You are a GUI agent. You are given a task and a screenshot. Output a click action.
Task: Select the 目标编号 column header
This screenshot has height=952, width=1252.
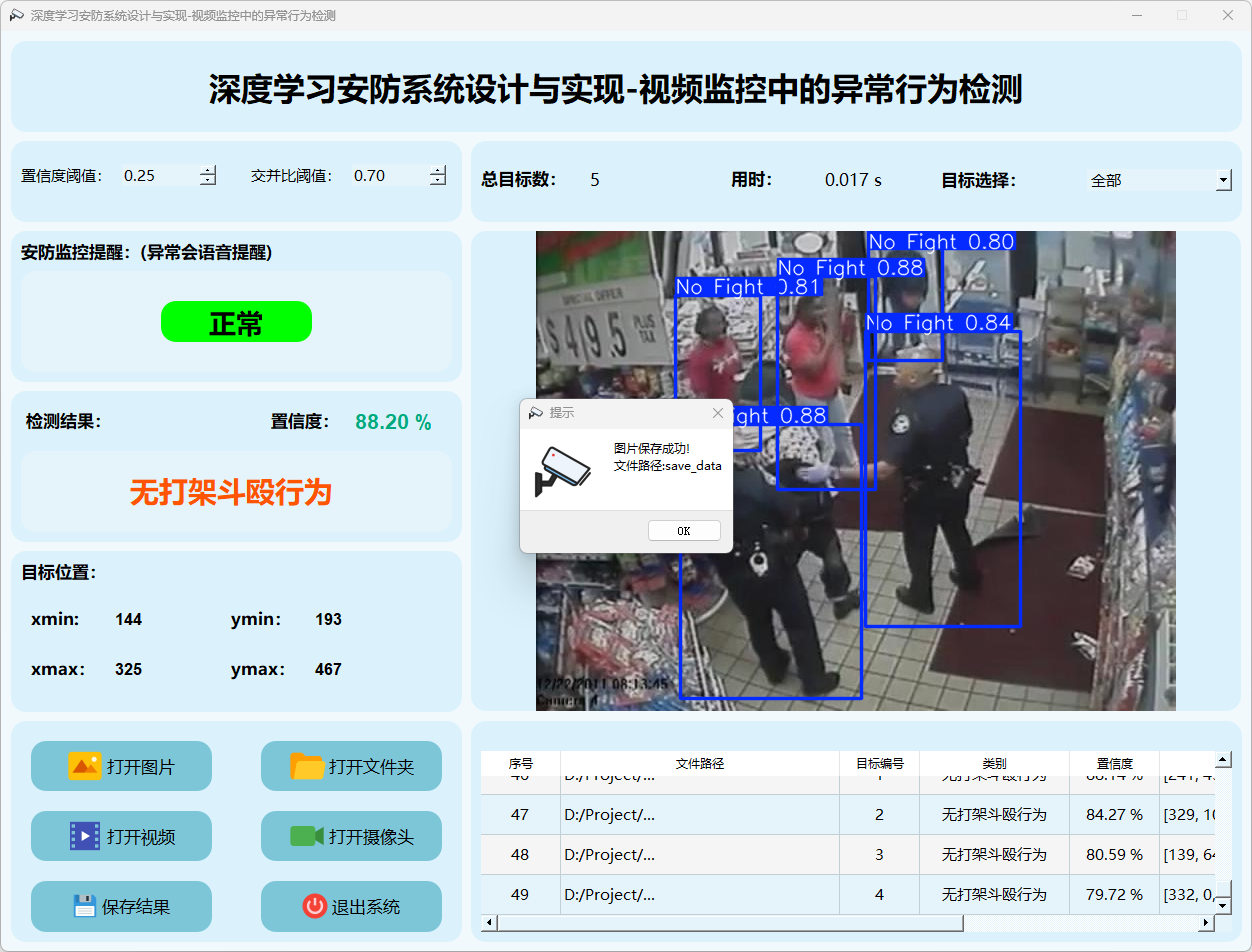click(x=880, y=763)
